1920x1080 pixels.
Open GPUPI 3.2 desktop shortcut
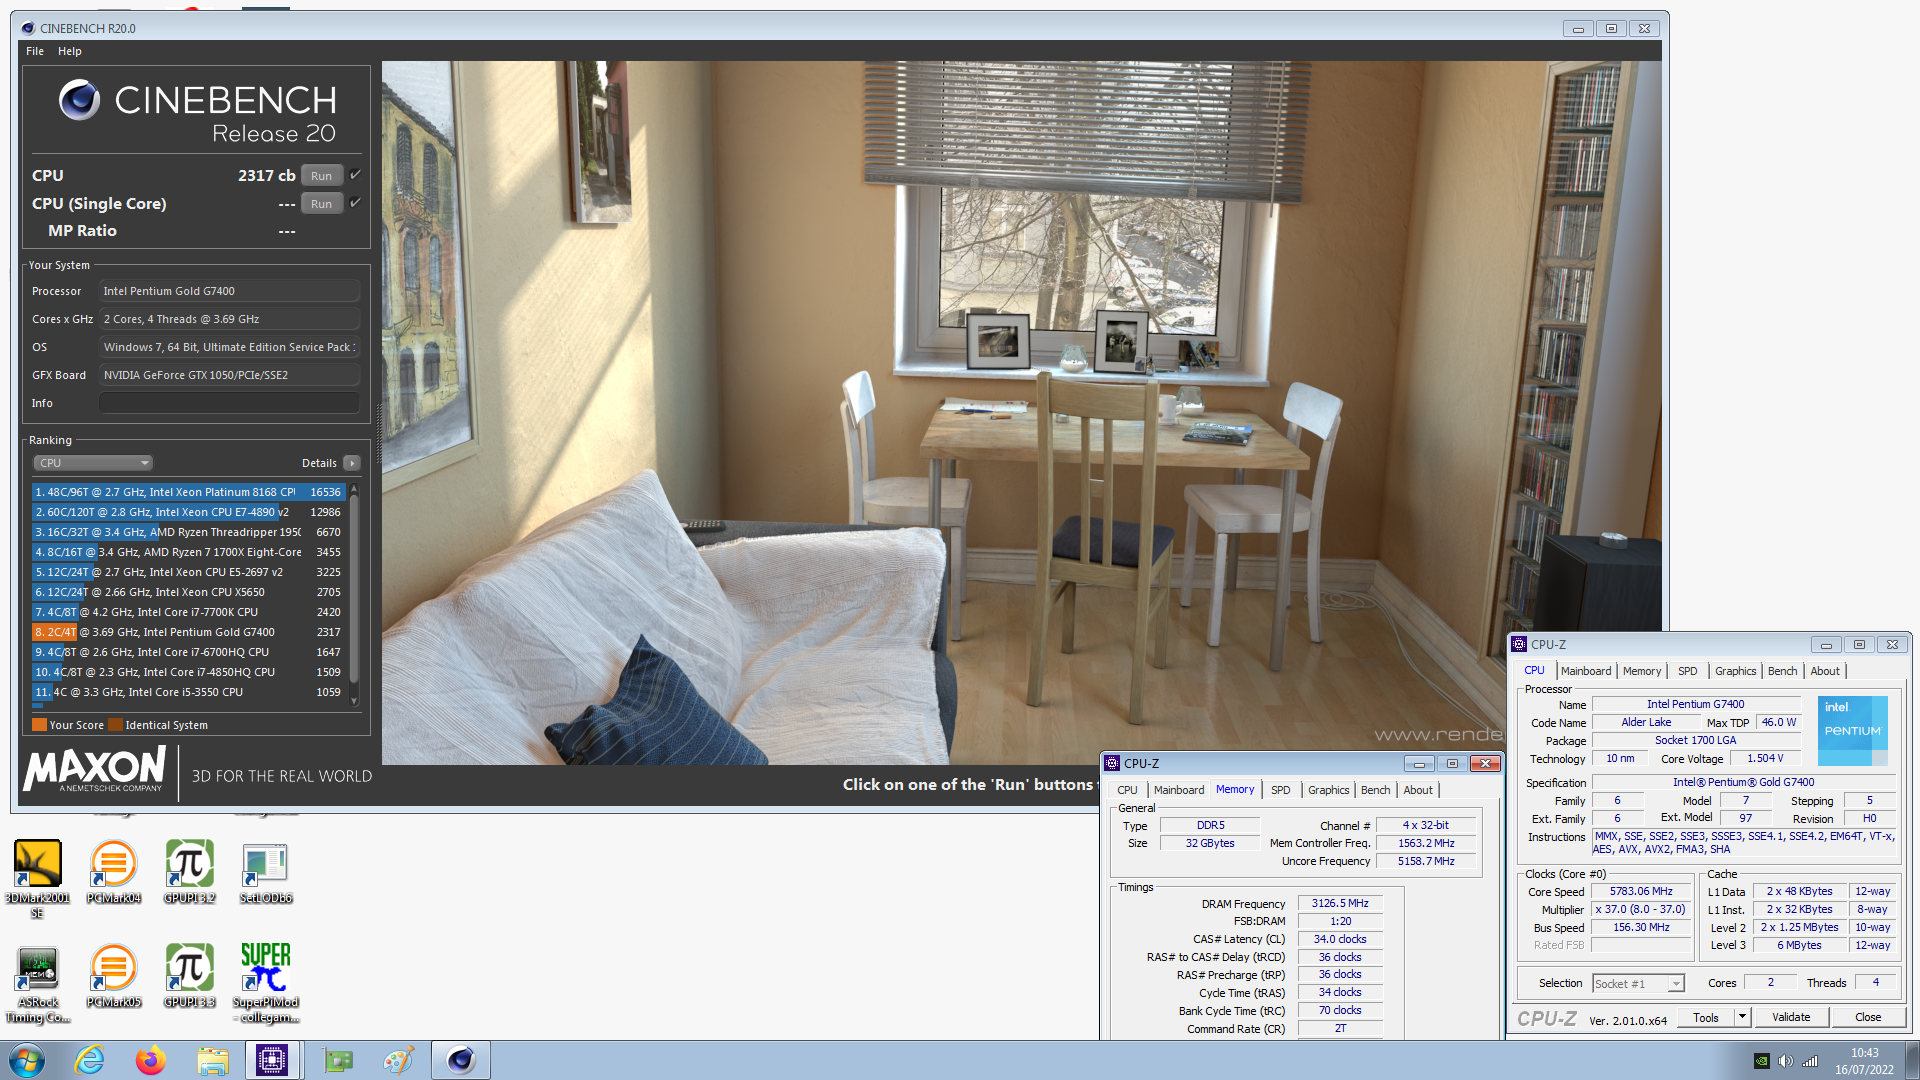click(x=189, y=872)
